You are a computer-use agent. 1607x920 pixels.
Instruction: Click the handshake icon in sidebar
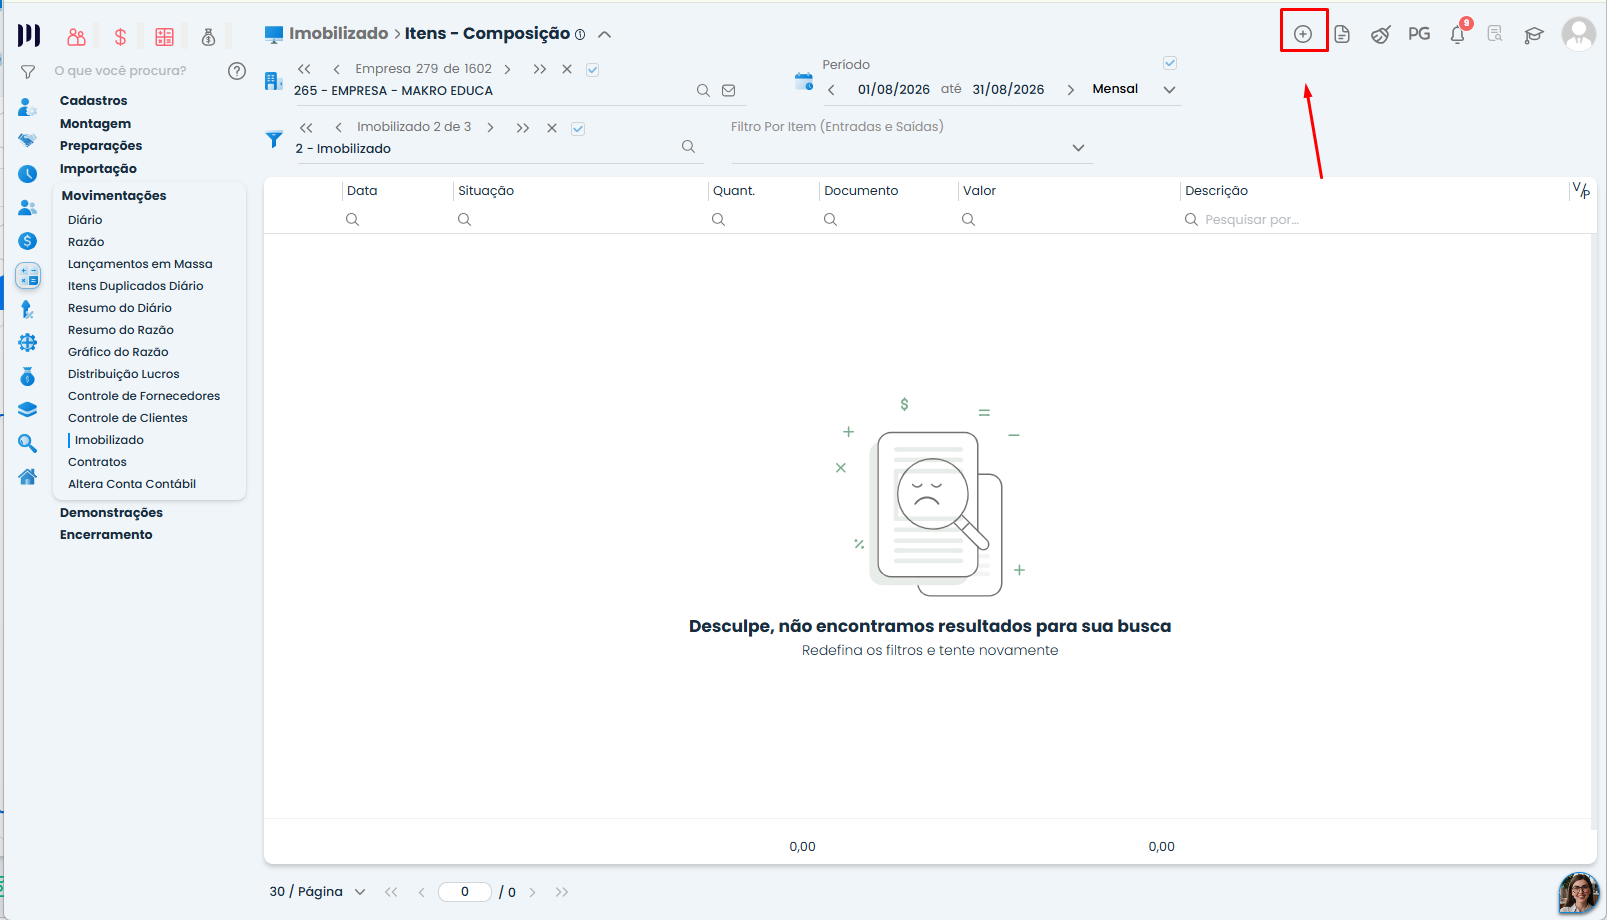(28, 140)
